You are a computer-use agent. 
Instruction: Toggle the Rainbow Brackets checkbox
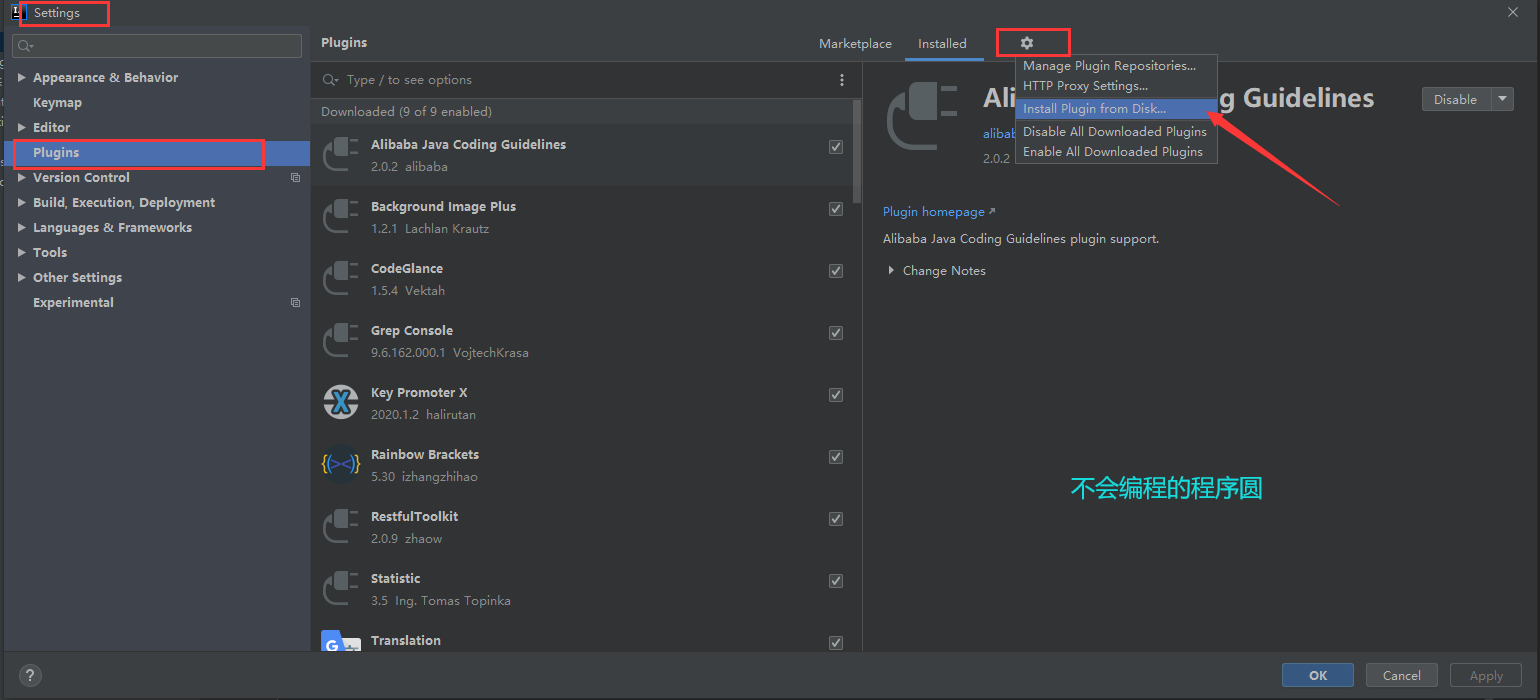[x=836, y=457]
